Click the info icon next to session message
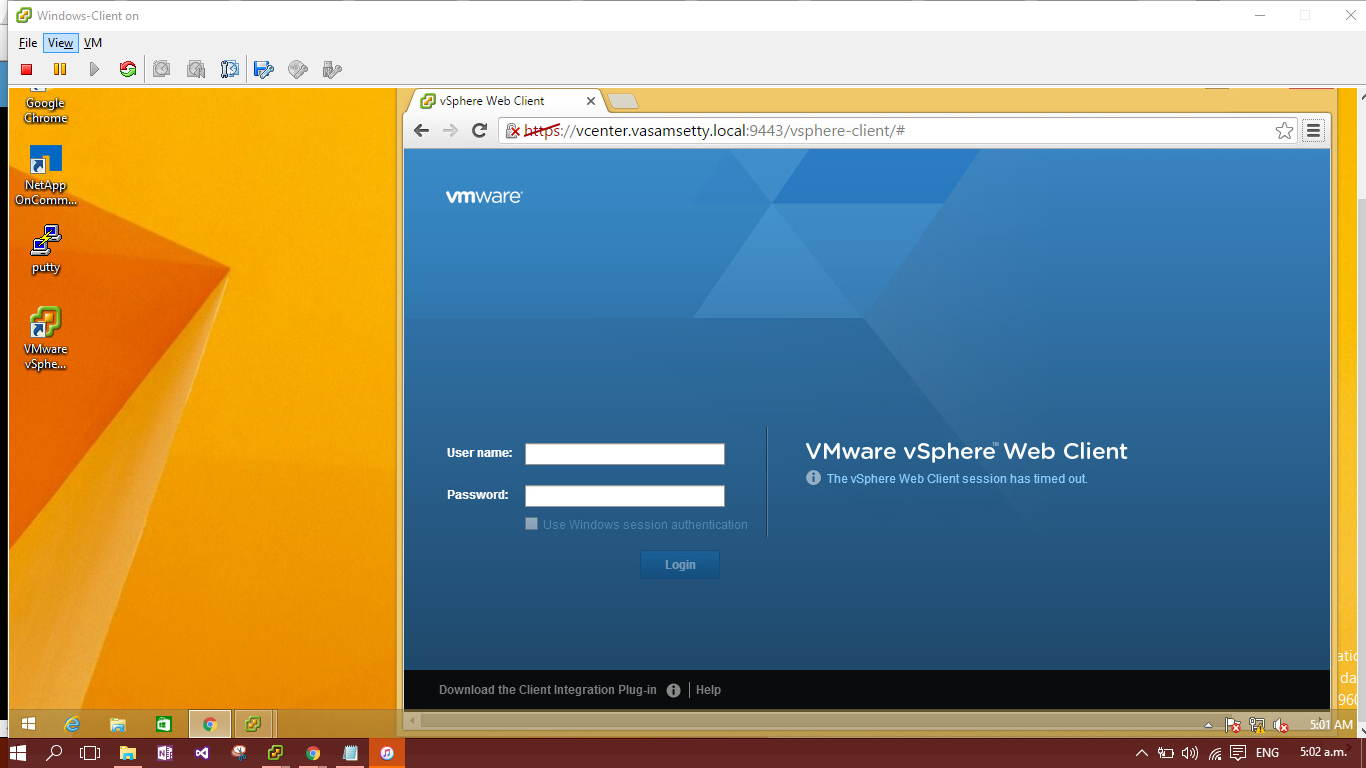Viewport: 1366px width, 768px height. [x=813, y=478]
